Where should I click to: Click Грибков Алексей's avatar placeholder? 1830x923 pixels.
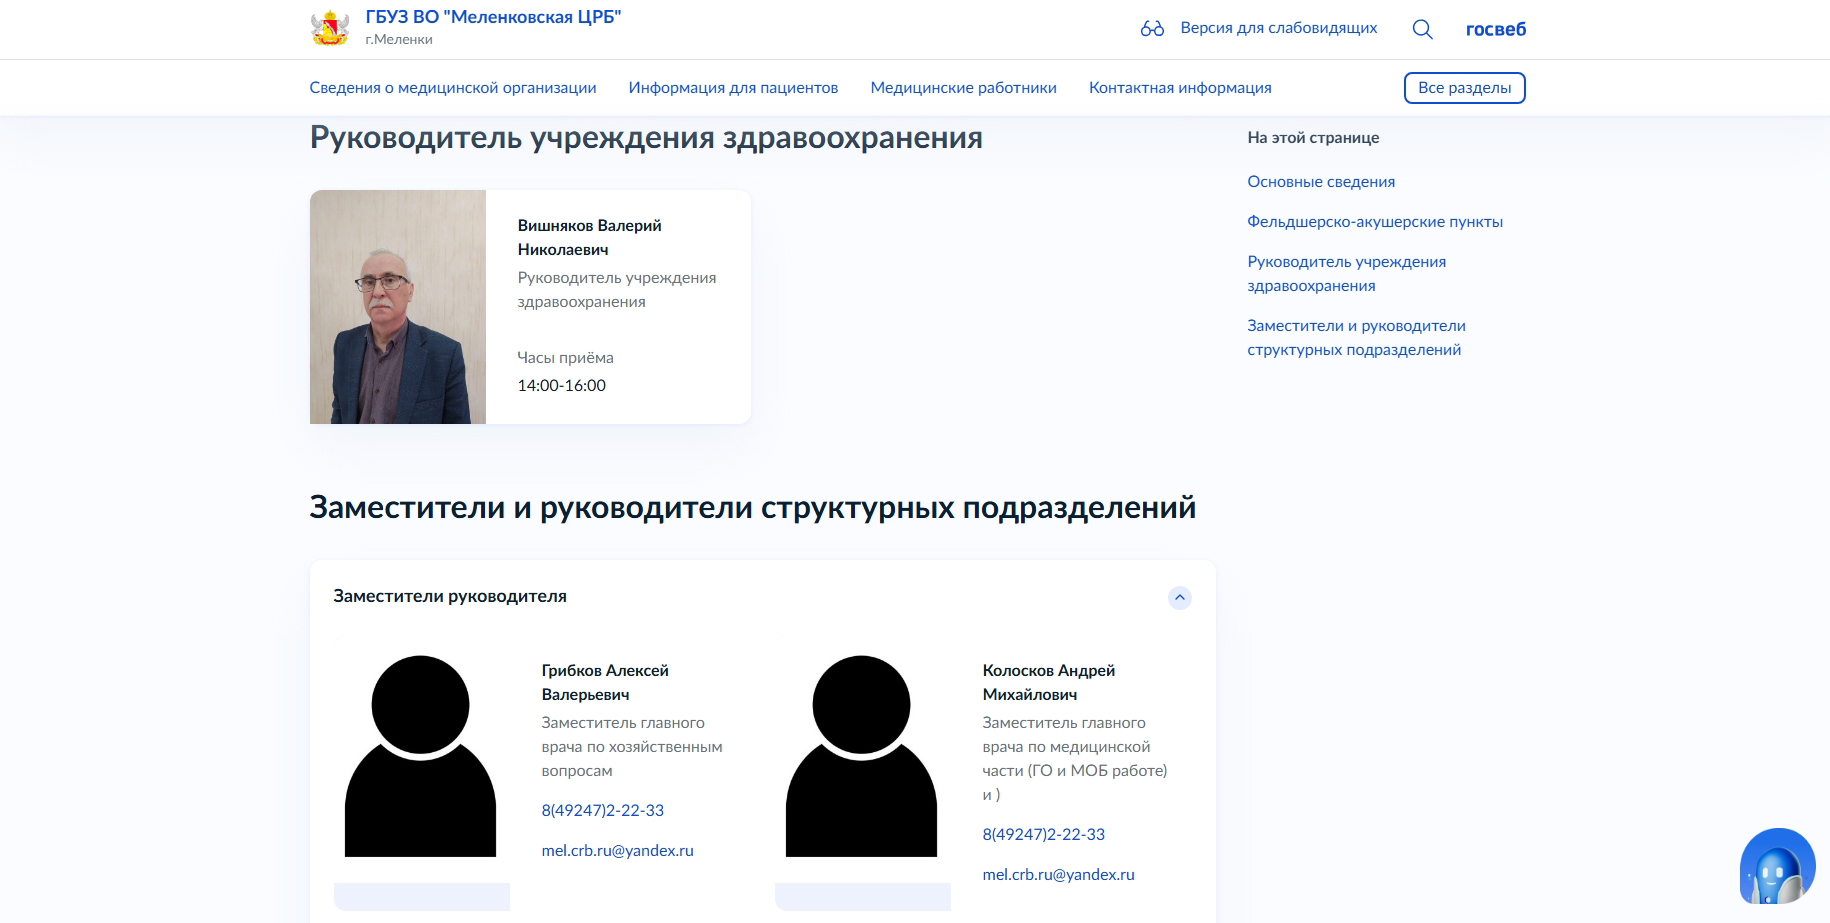tap(420, 756)
